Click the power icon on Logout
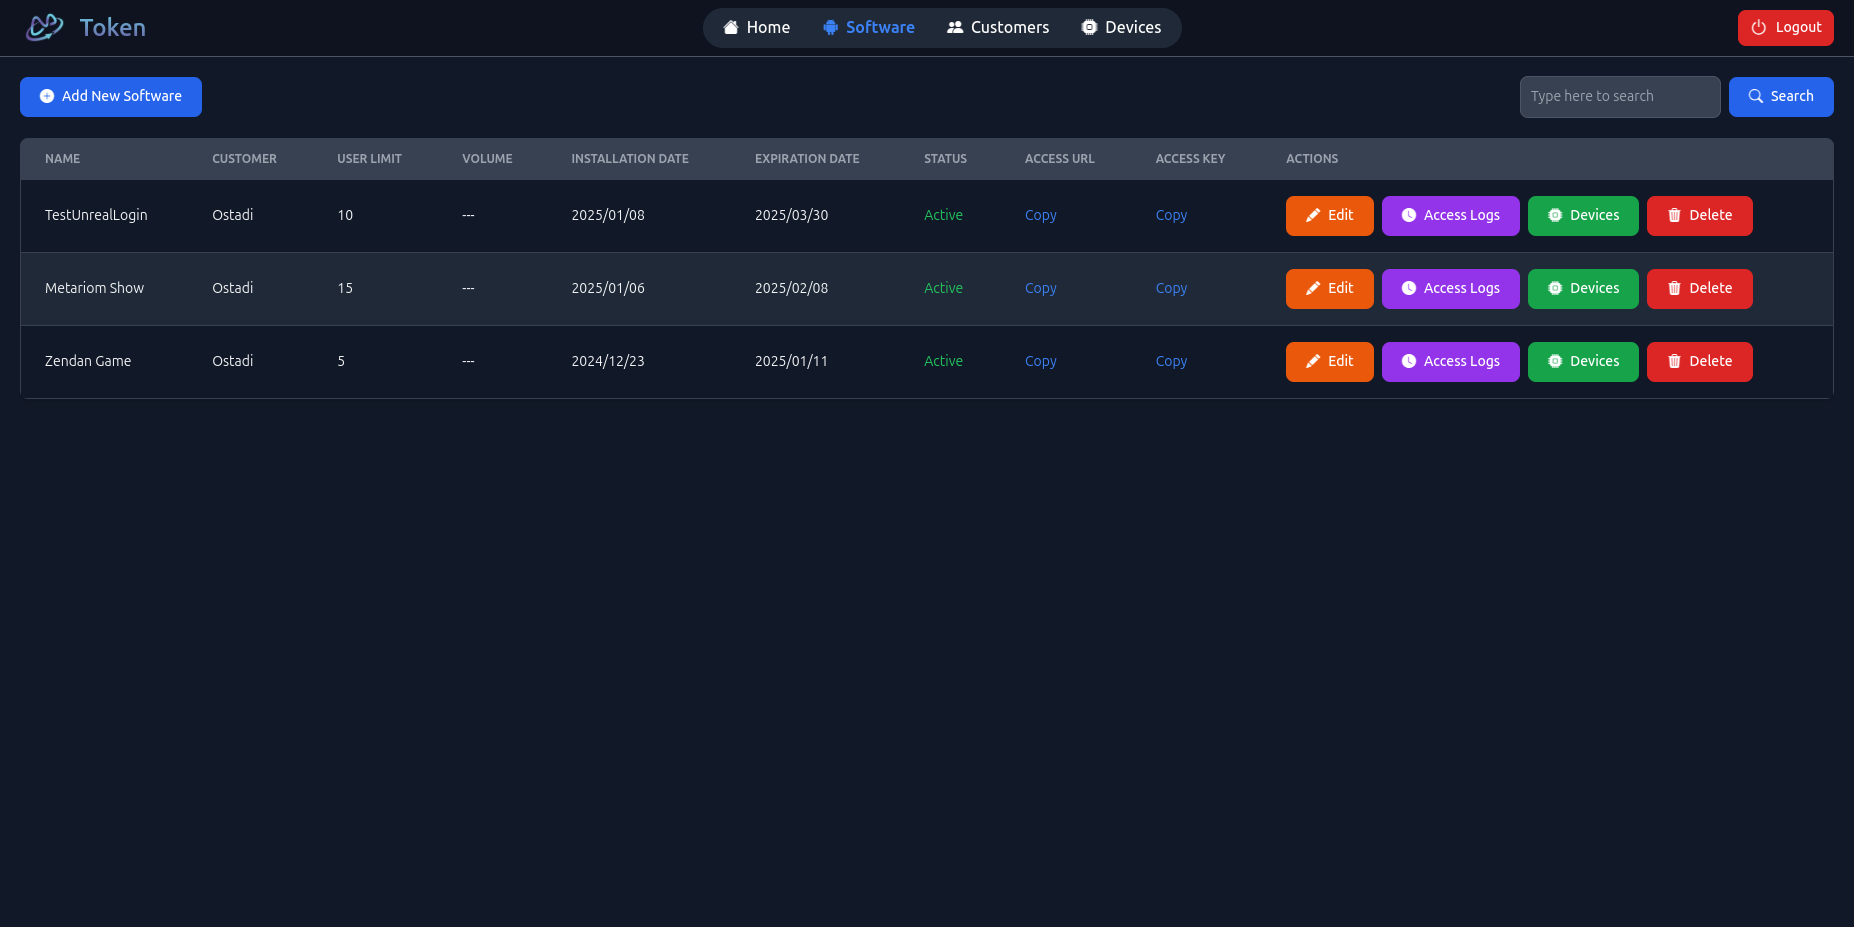 pos(1759,28)
